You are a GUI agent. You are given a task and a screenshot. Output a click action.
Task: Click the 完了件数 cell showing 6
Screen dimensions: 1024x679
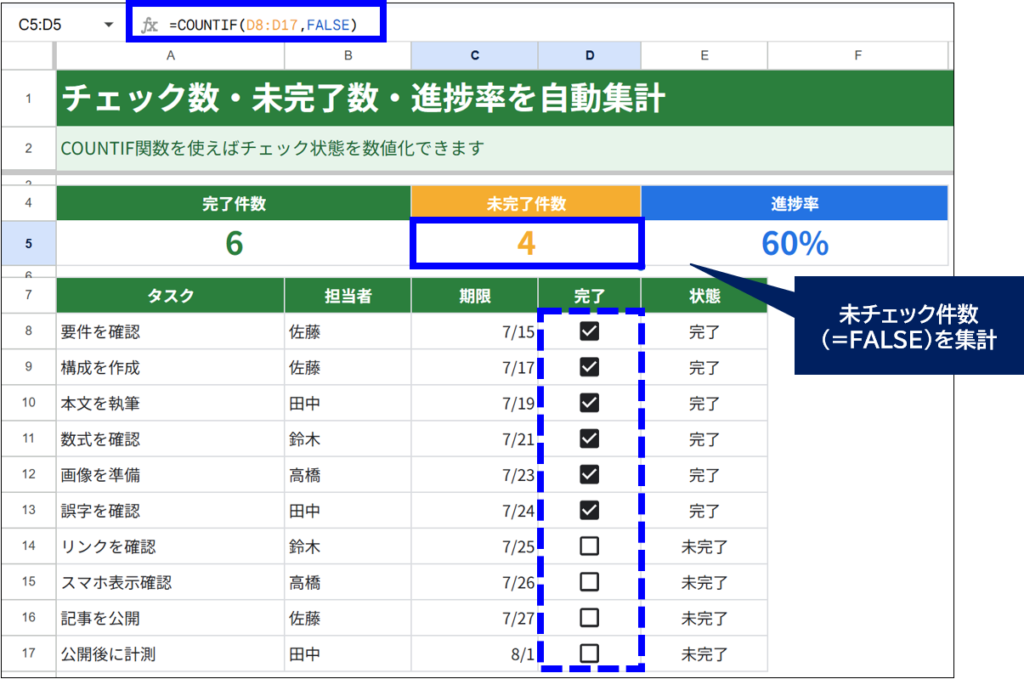234,244
